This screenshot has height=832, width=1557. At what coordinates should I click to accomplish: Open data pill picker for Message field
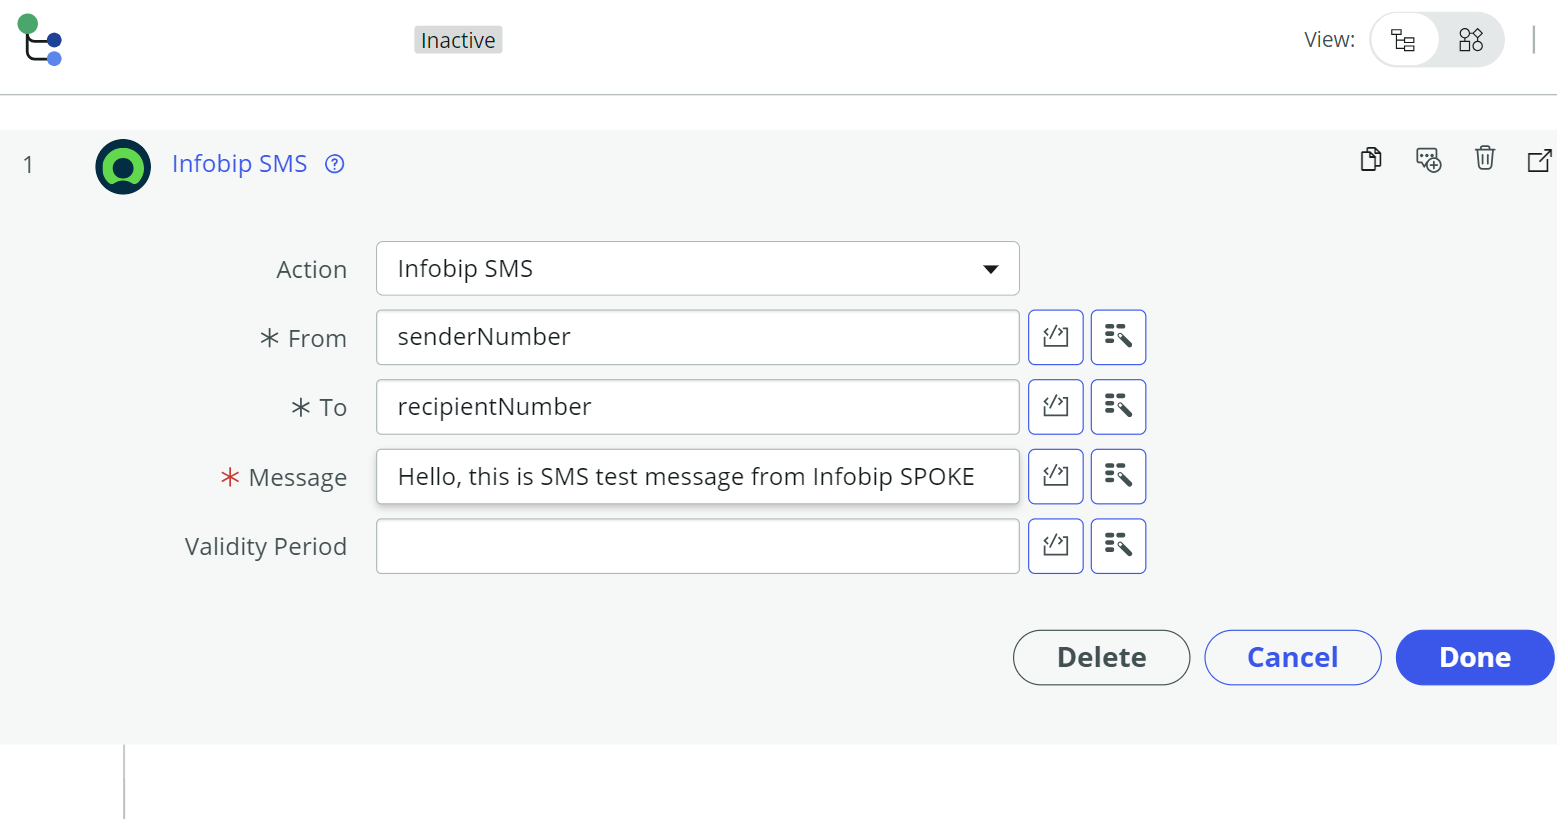point(1118,476)
